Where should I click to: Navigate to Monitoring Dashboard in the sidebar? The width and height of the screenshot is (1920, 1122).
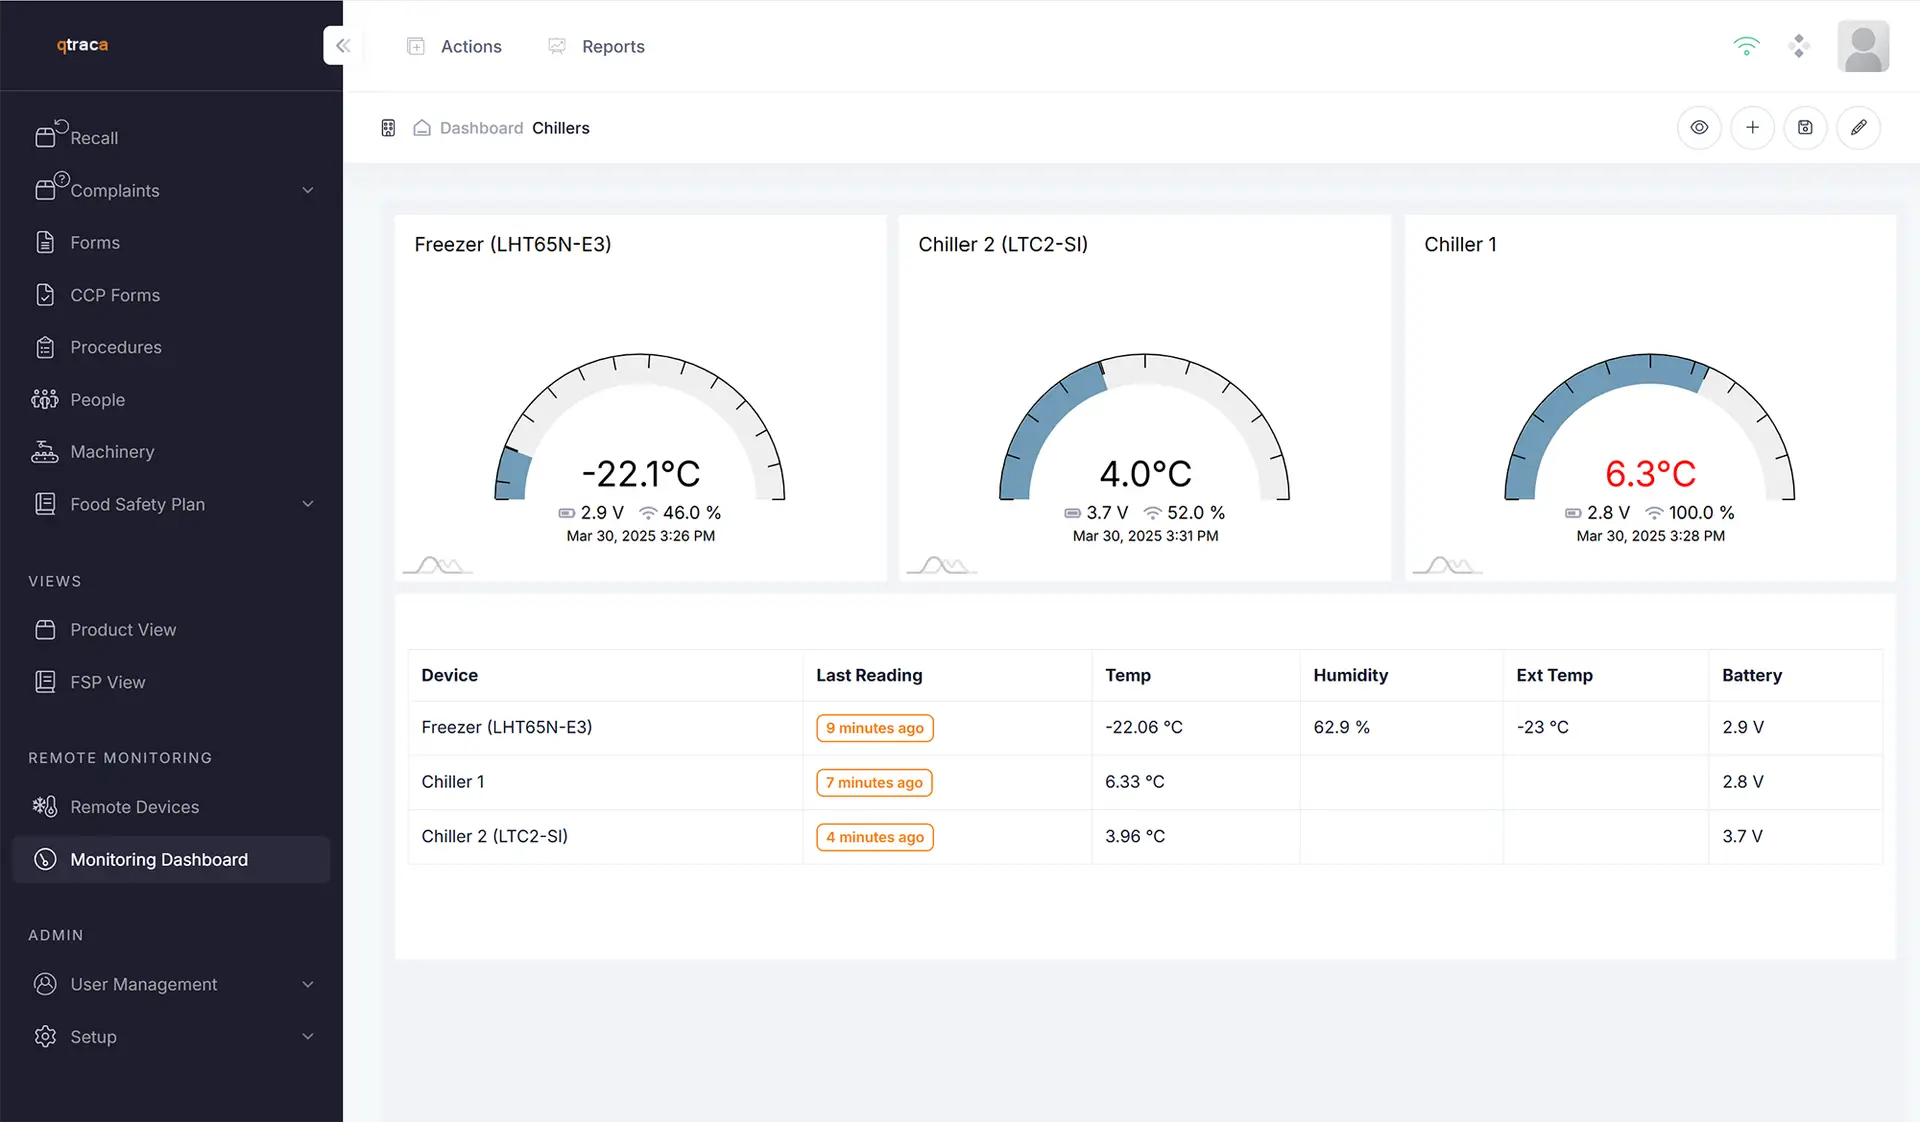point(157,859)
